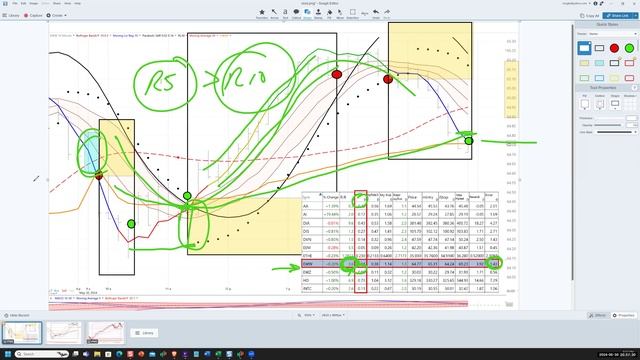This screenshot has height=360, width=640.
Task: Open the View menu
Action: pos(67,3)
